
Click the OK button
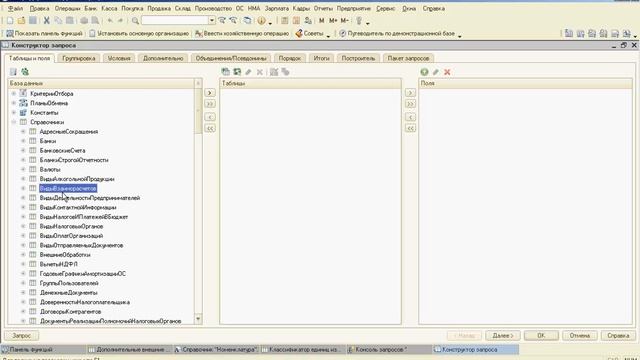coord(541,336)
